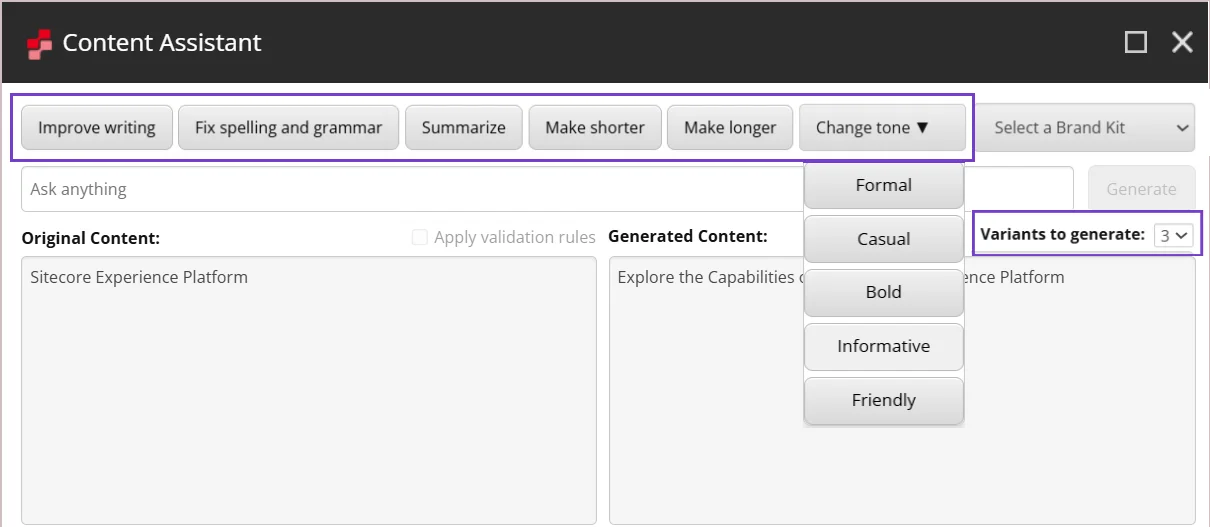Open the Variants to generate dropdown
1210x527 pixels.
(1173, 235)
